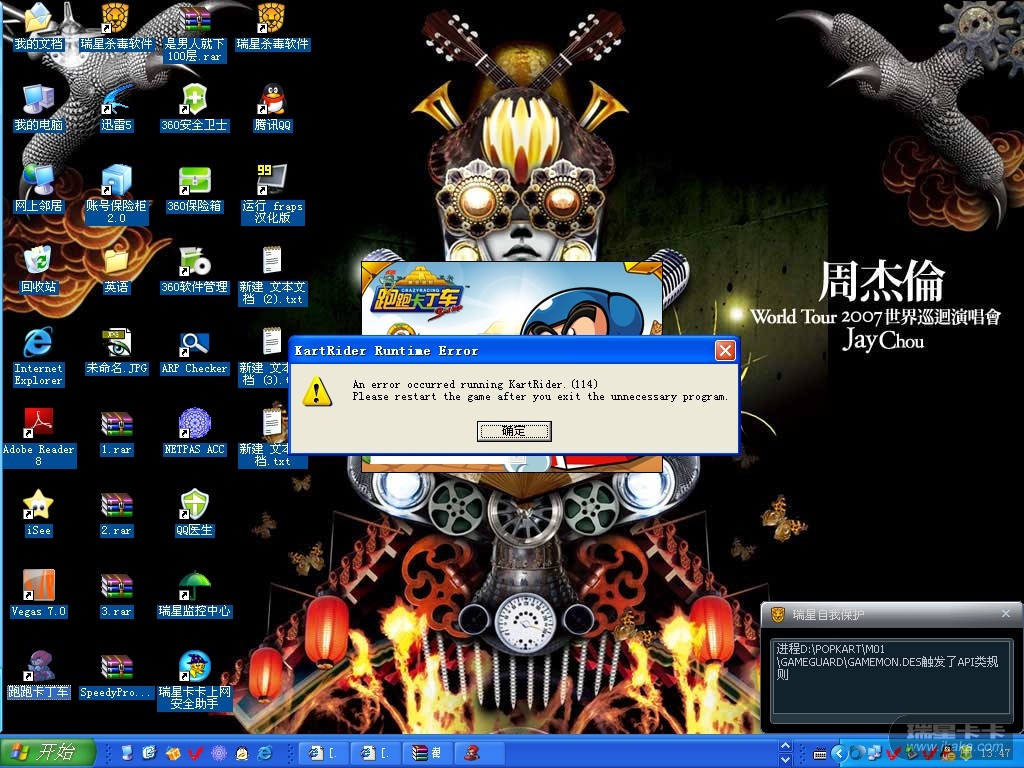Switch to the first Internet Explorer taskbar window
Viewport: 1024px width, 768px height.
[325, 753]
